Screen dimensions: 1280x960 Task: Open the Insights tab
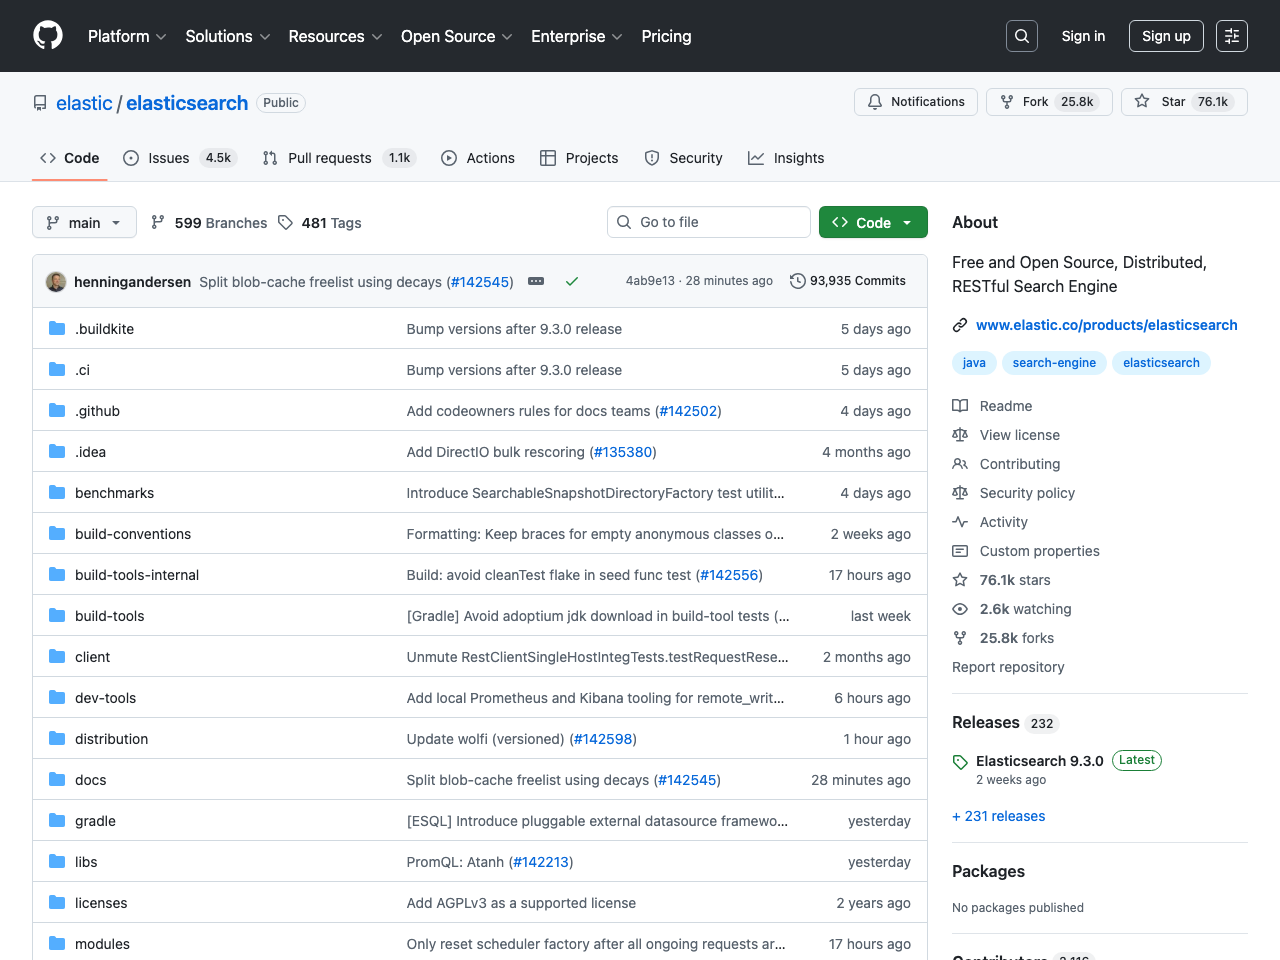tap(786, 158)
